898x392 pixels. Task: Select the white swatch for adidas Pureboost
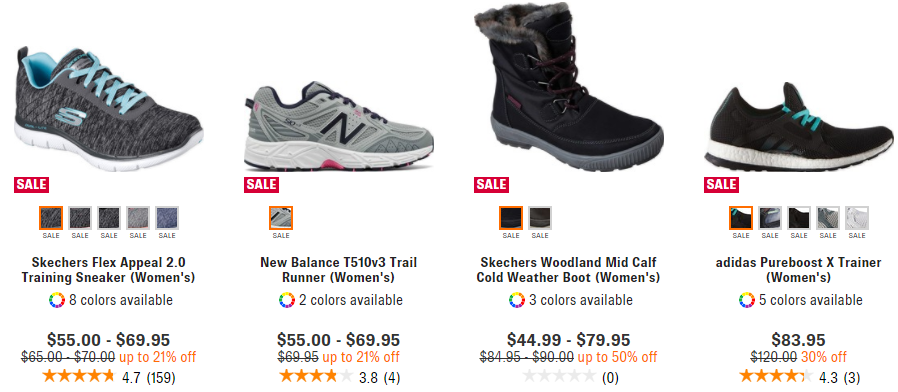[857, 218]
